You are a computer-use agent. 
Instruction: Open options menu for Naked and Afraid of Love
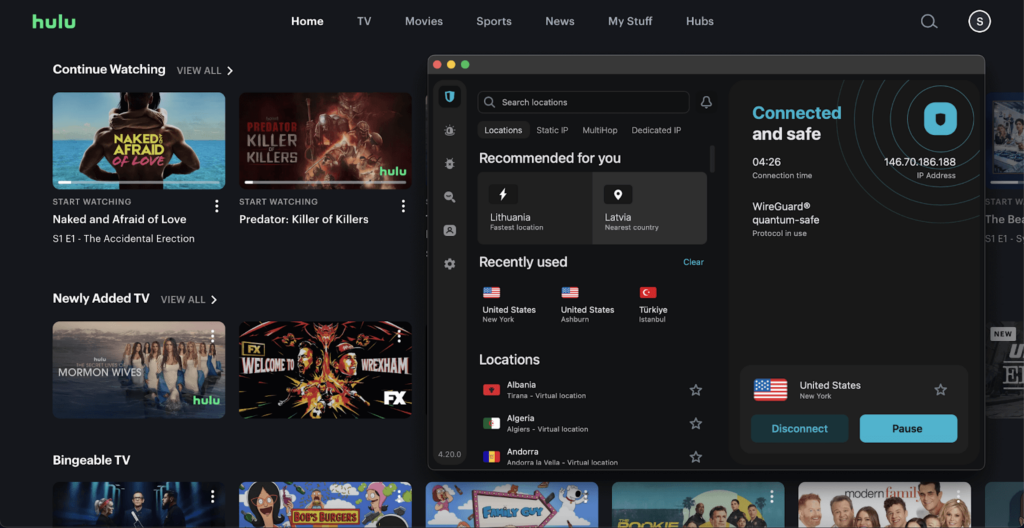(x=217, y=206)
